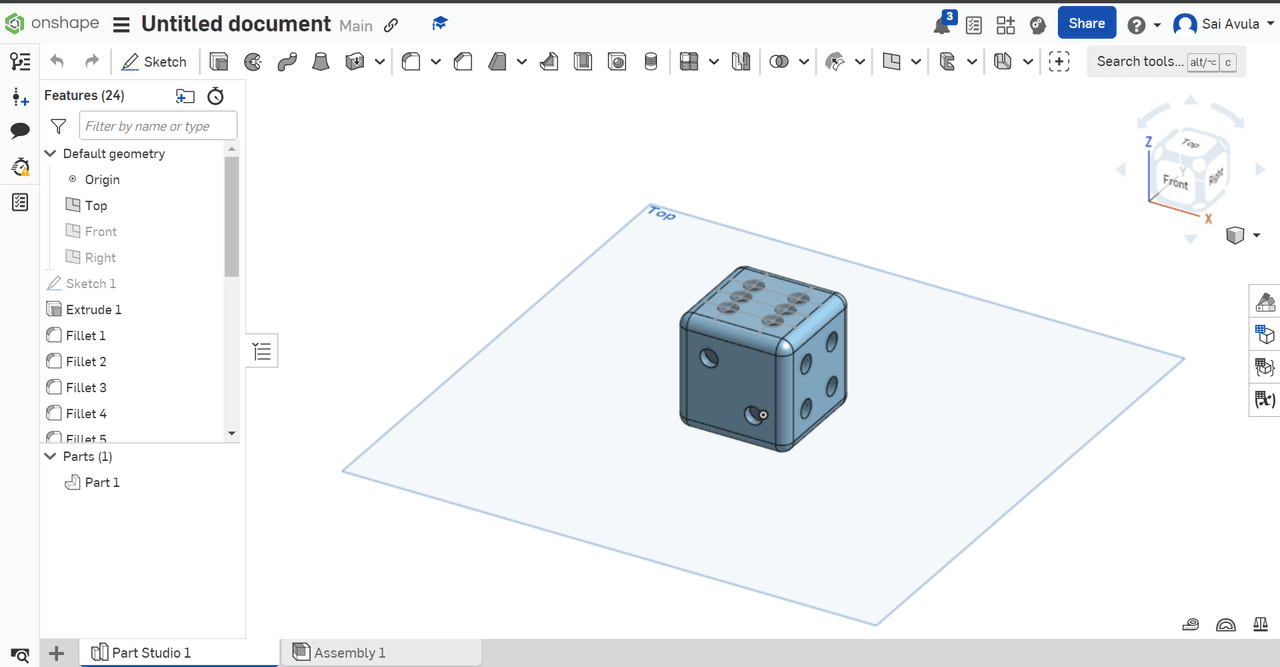Open the Plane tool dropdown arrow
1280x667 pixels.
[x=917, y=62]
